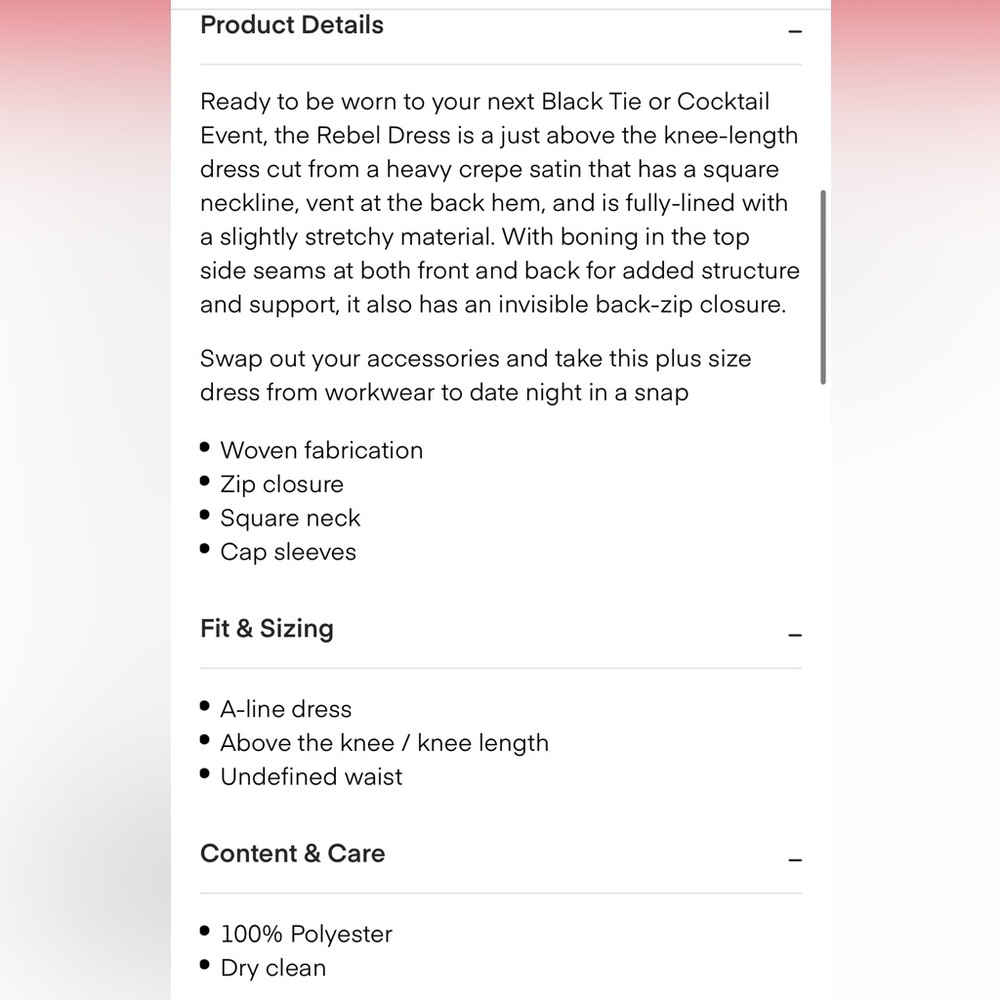Image resolution: width=1000 pixels, height=1000 pixels.
Task: Click the Cap sleeves bullet item
Action: 288,552
